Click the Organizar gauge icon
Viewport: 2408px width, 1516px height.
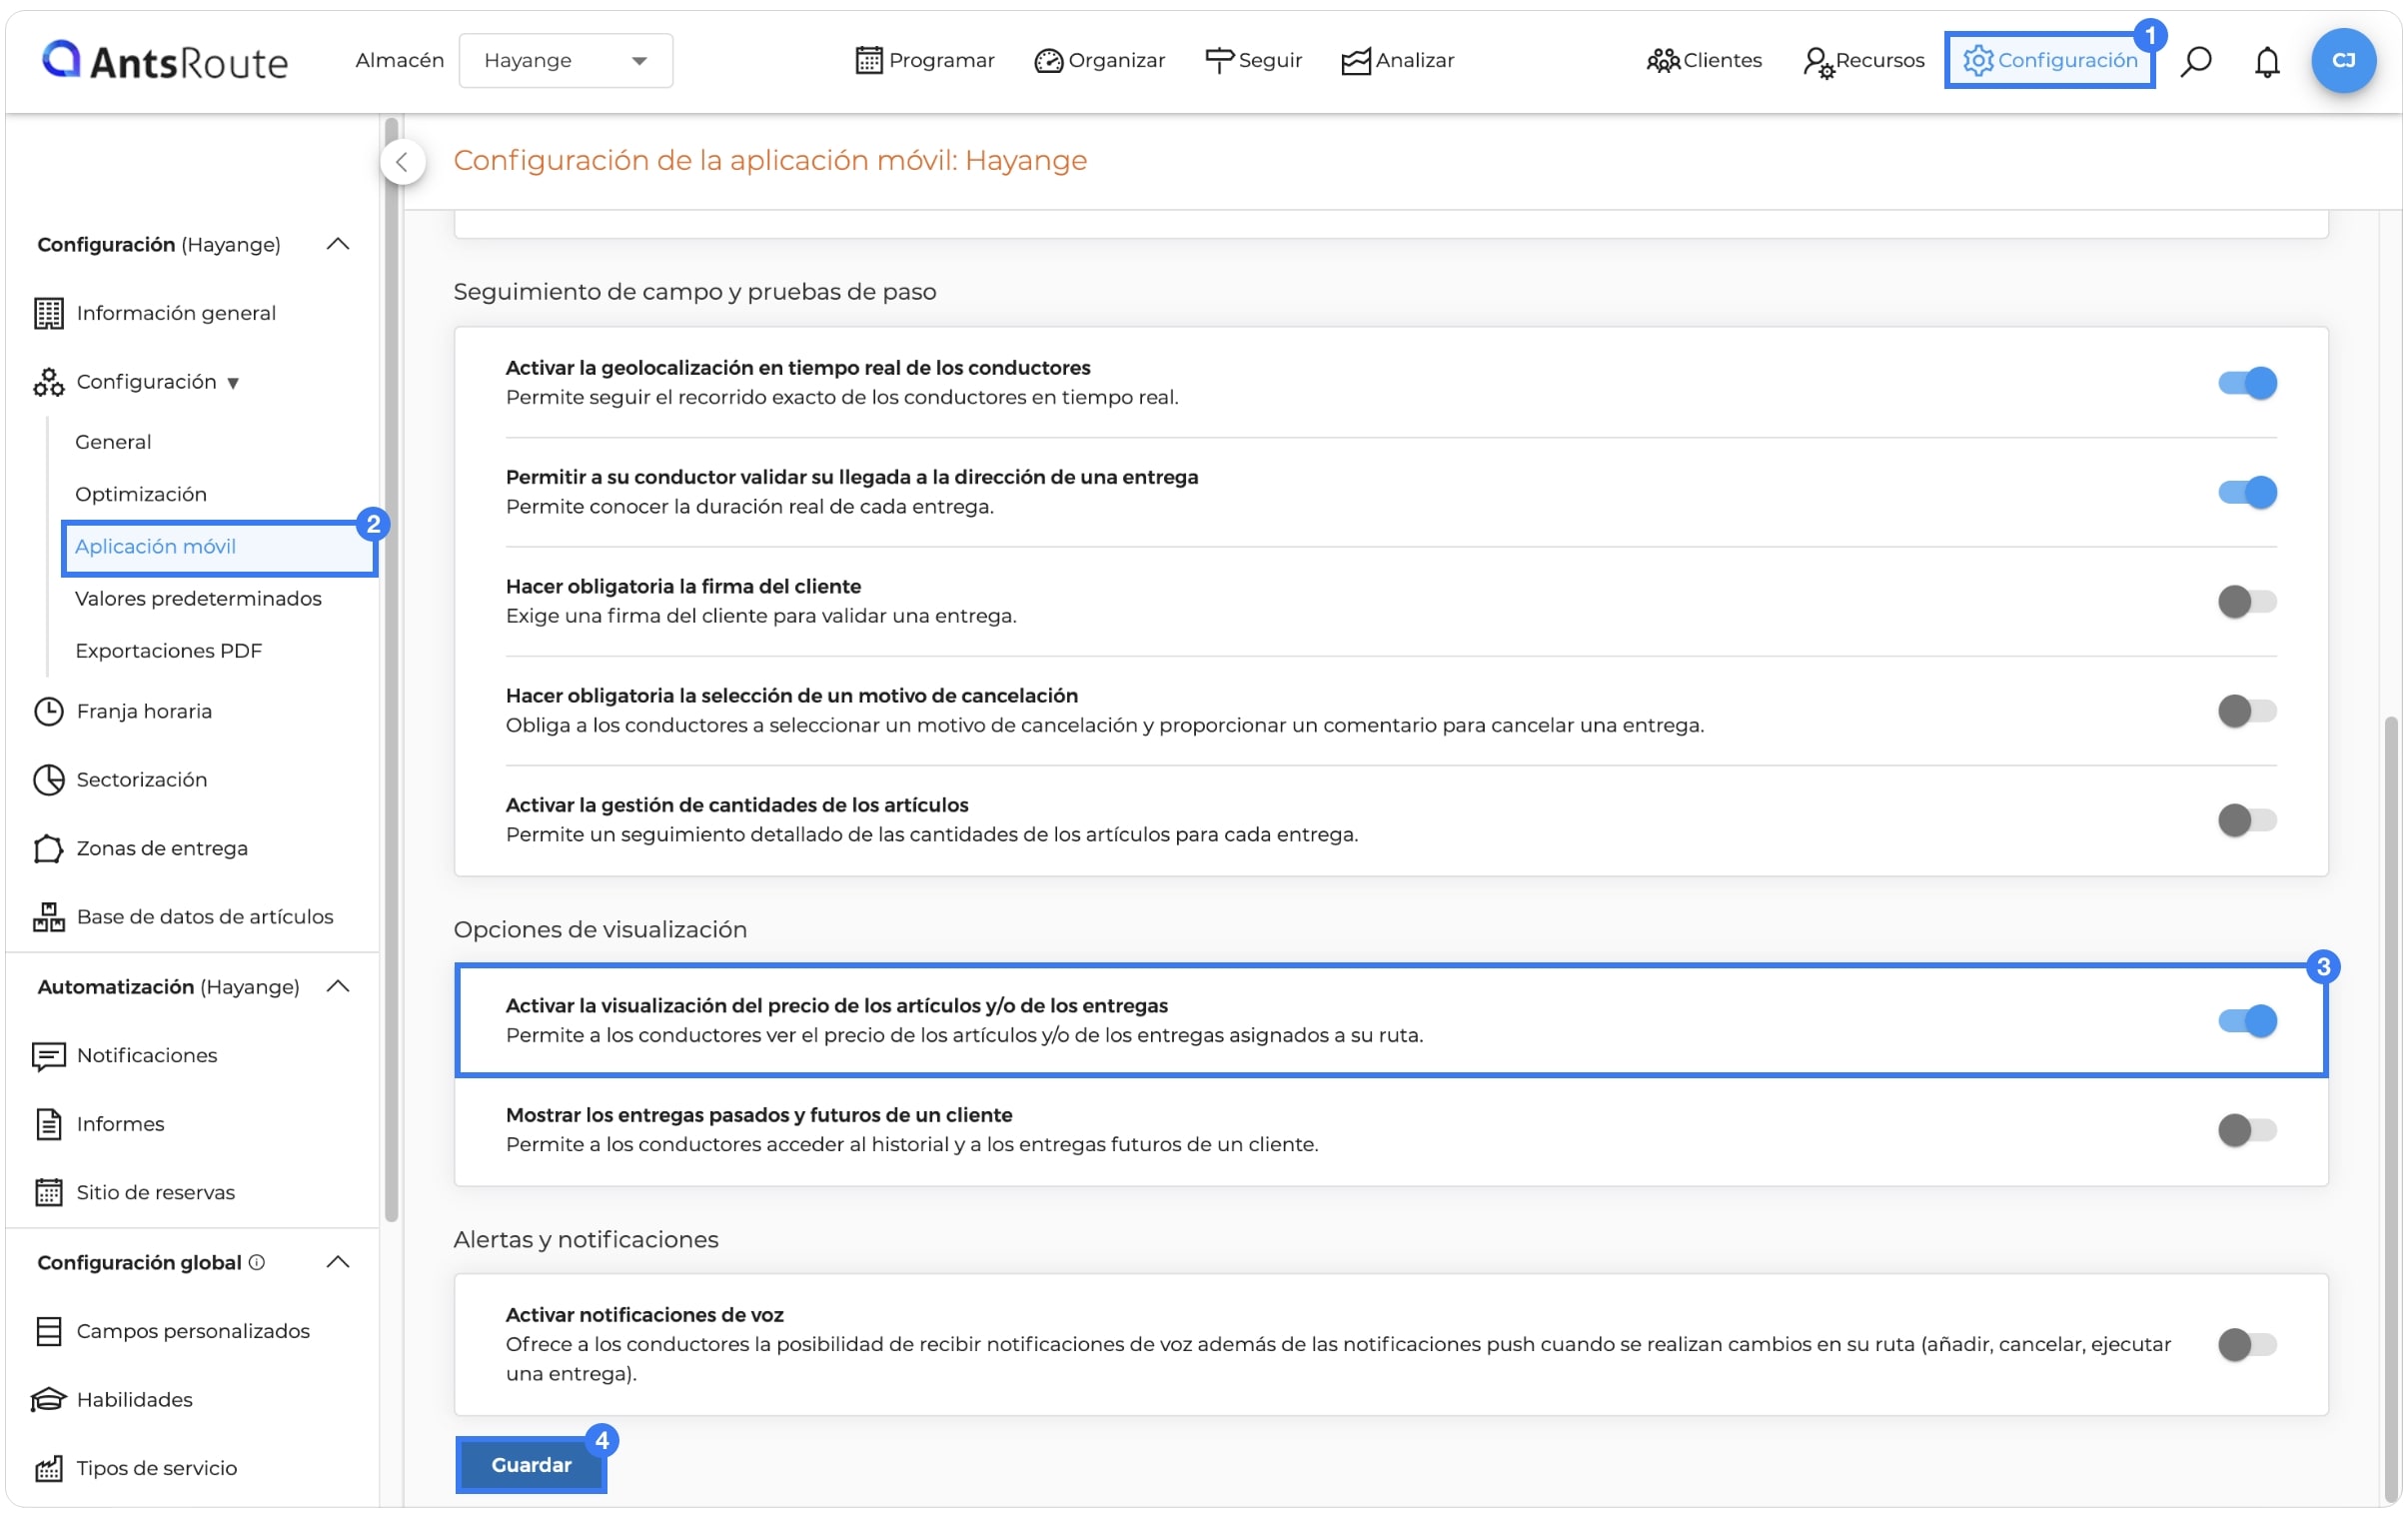(x=1048, y=61)
